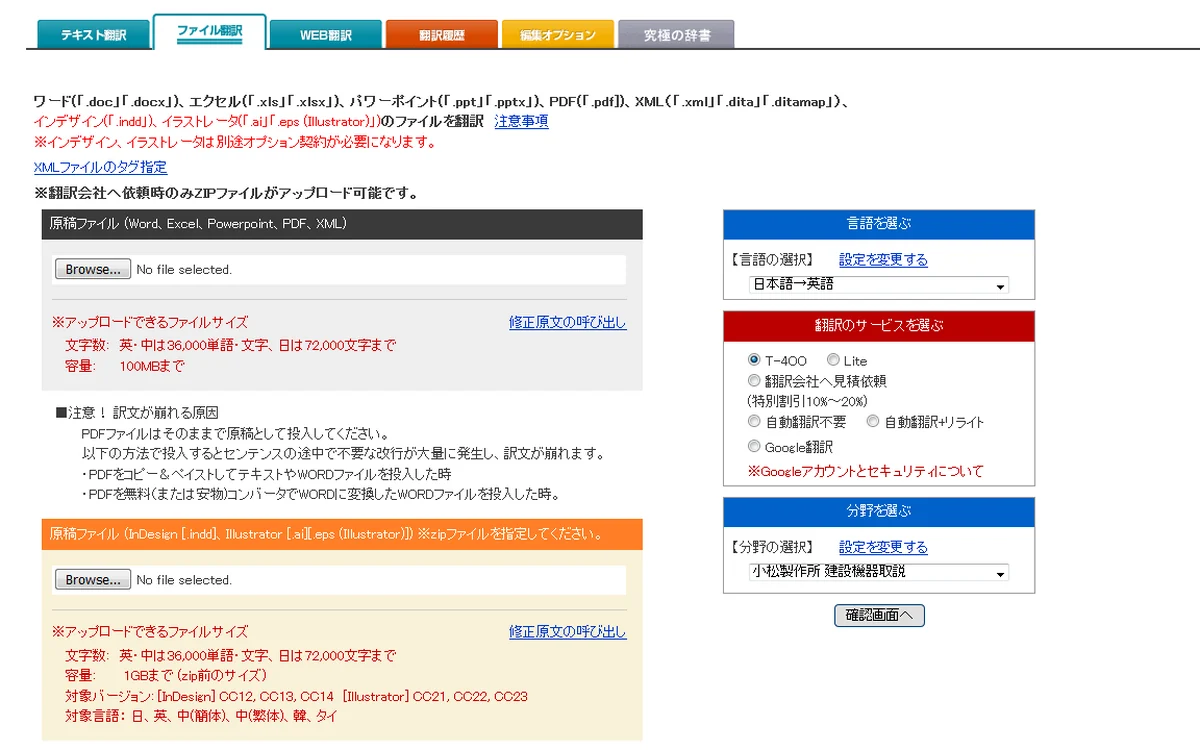Open the 日本語→英語 language dropdown

coord(879,285)
